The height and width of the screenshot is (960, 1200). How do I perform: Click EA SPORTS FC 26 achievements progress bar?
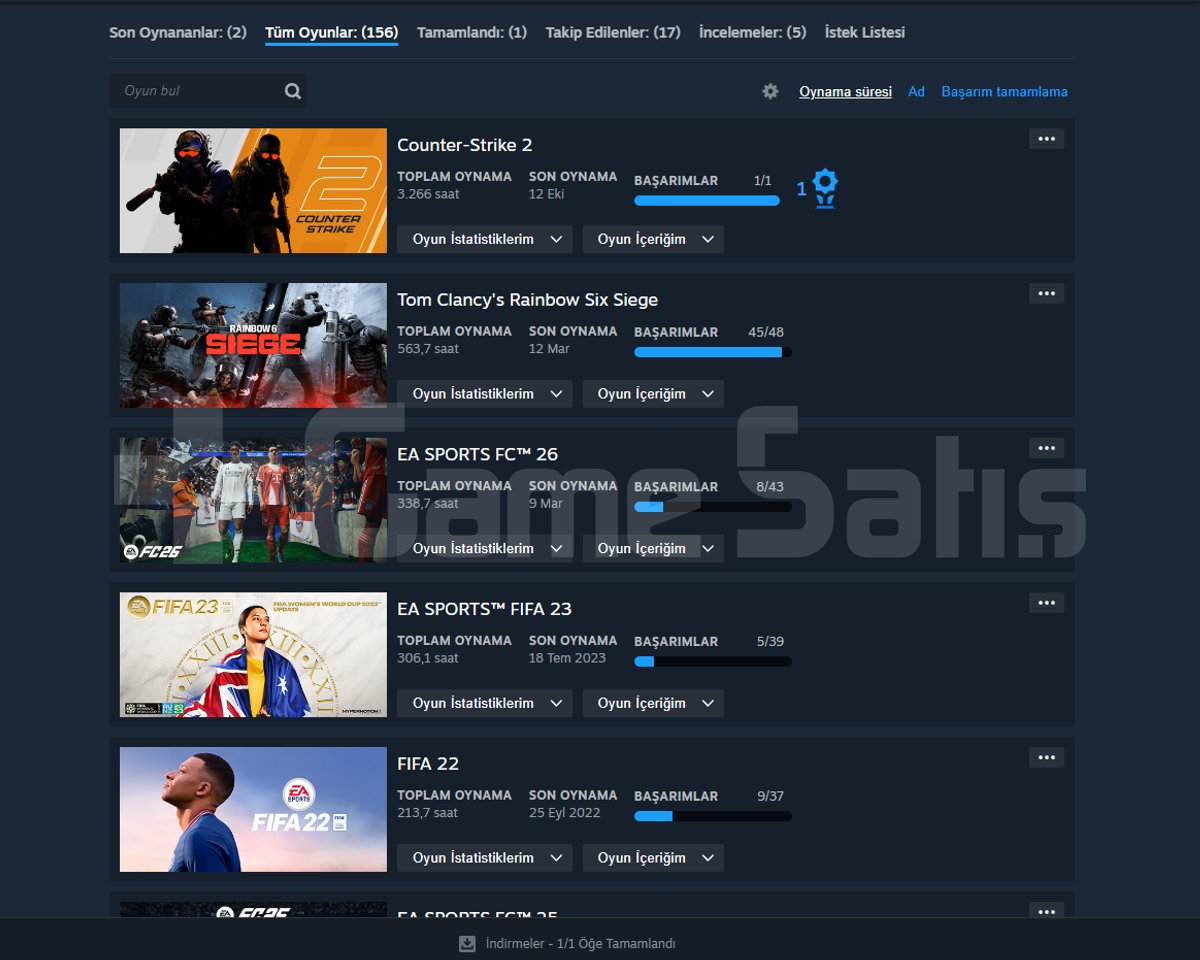tap(713, 507)
